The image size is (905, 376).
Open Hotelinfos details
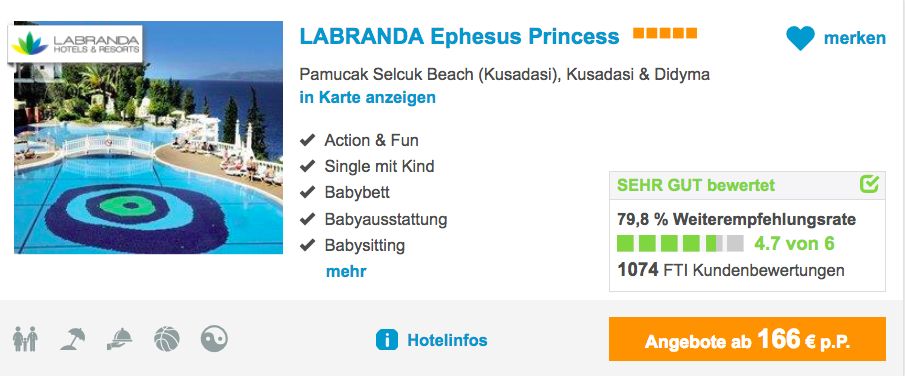click(x=447, y=340)
